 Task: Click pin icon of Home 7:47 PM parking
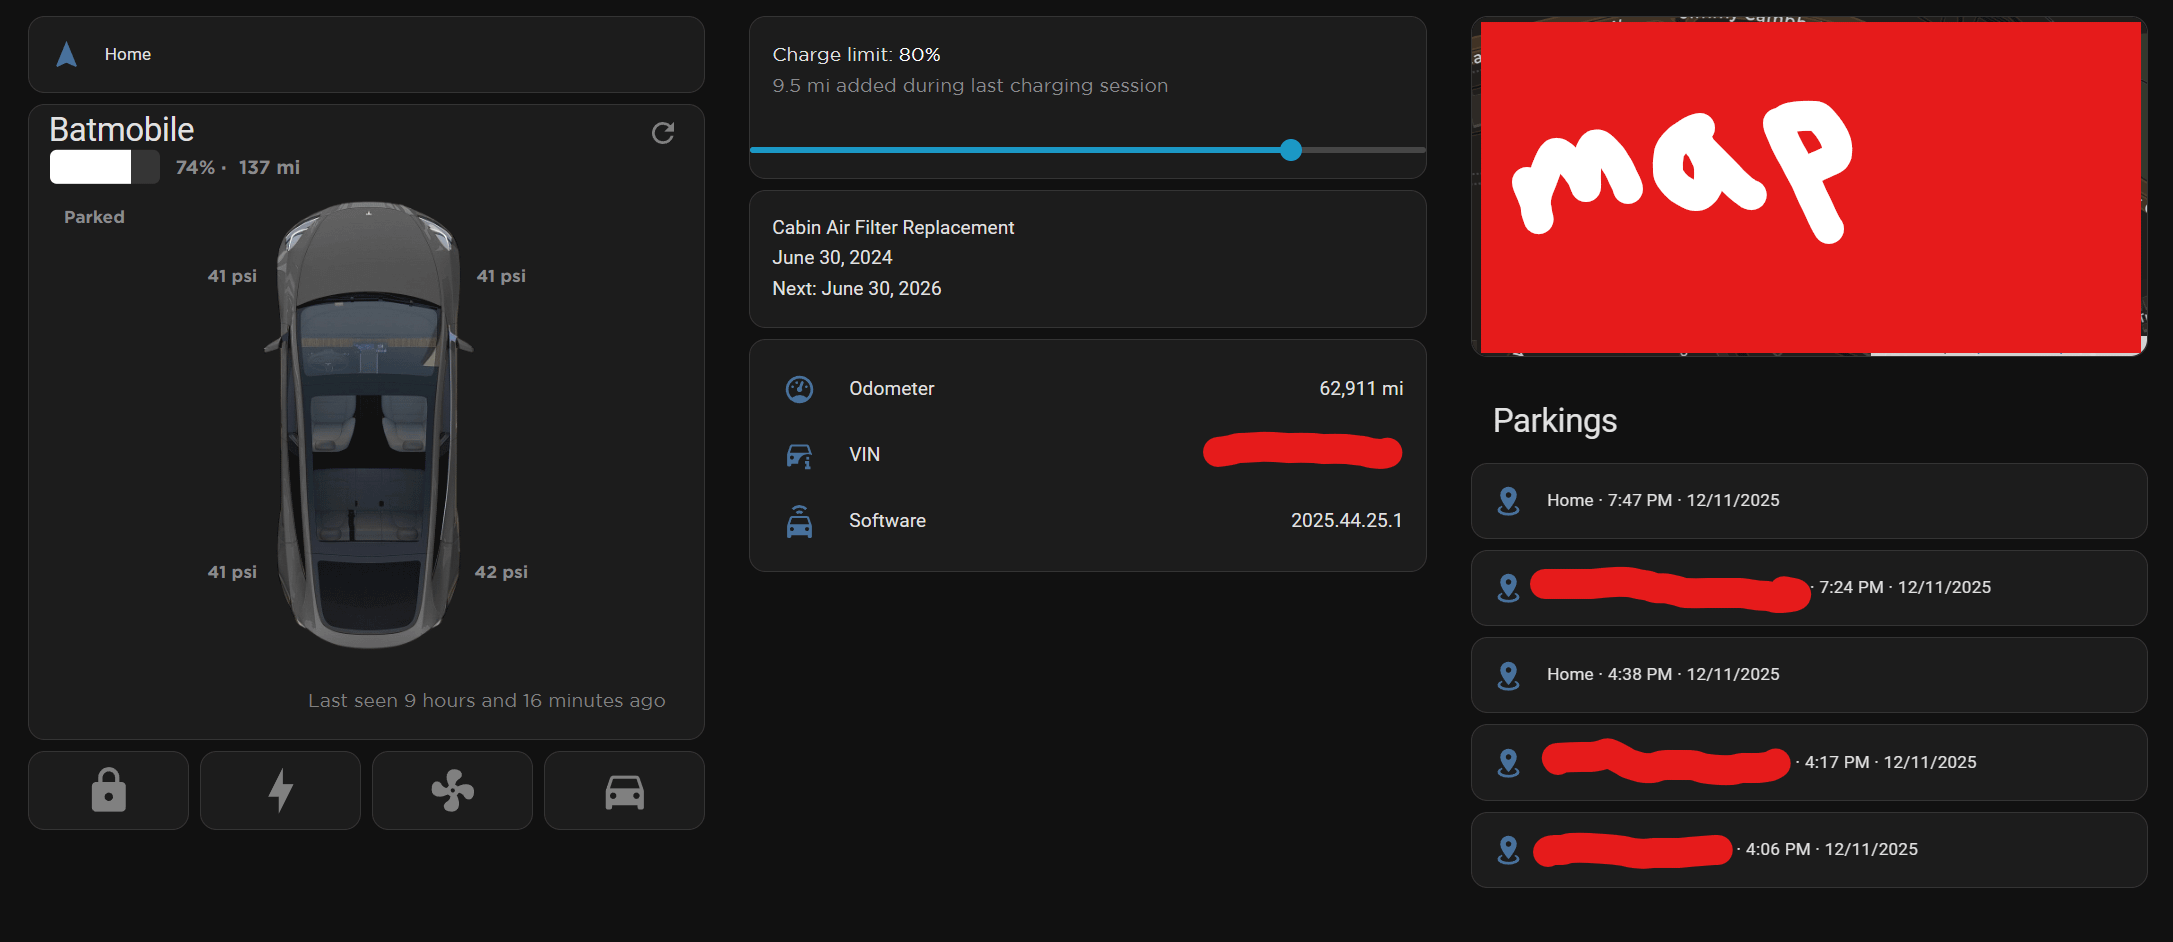(x=1508, y=501)
